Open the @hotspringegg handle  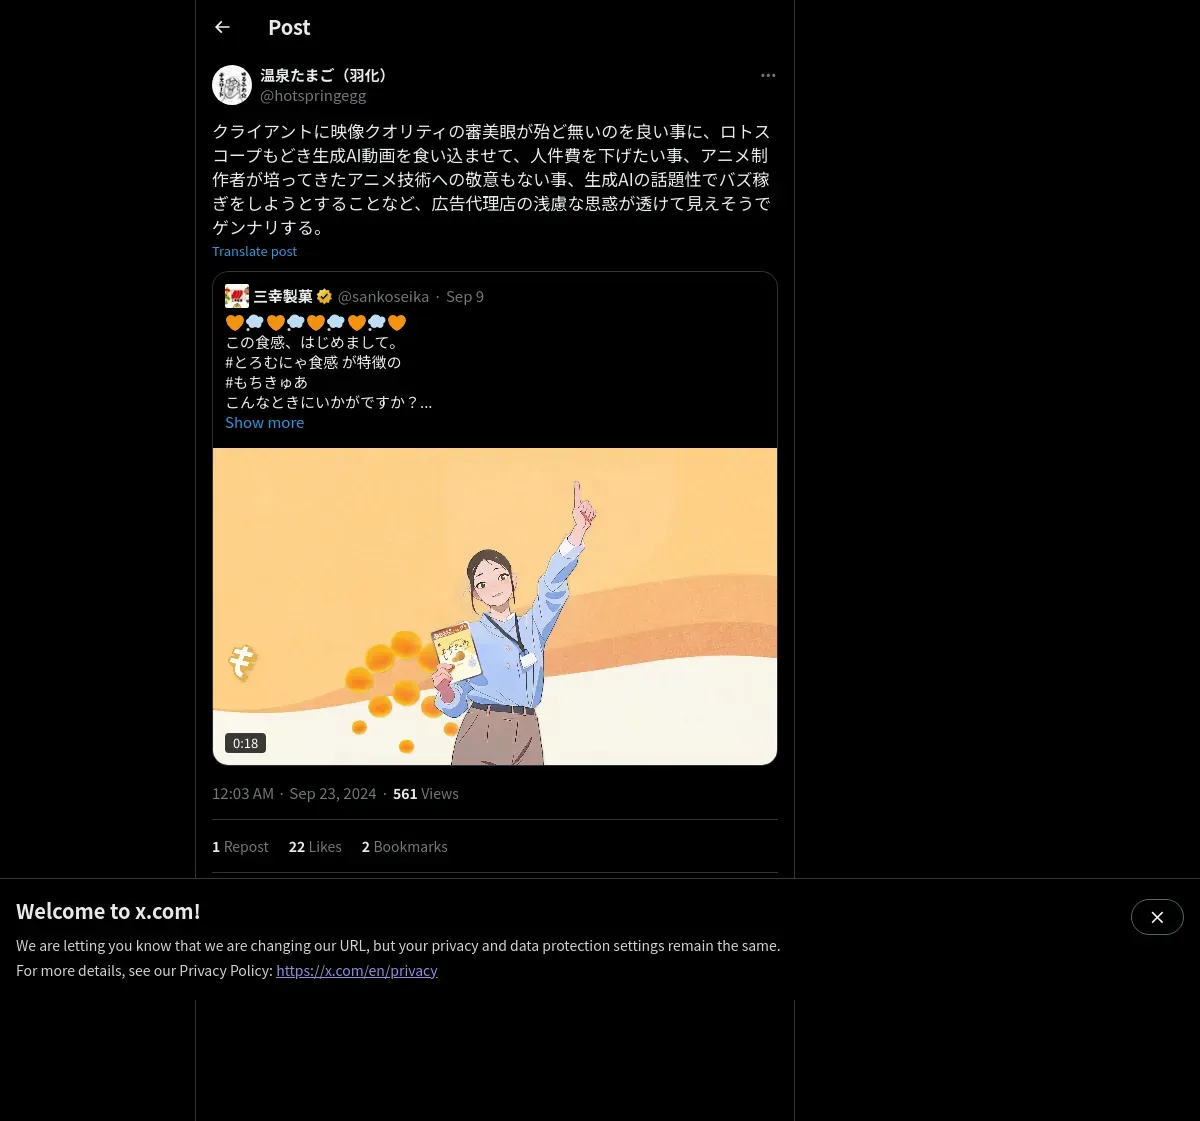[x=313, y=96]
